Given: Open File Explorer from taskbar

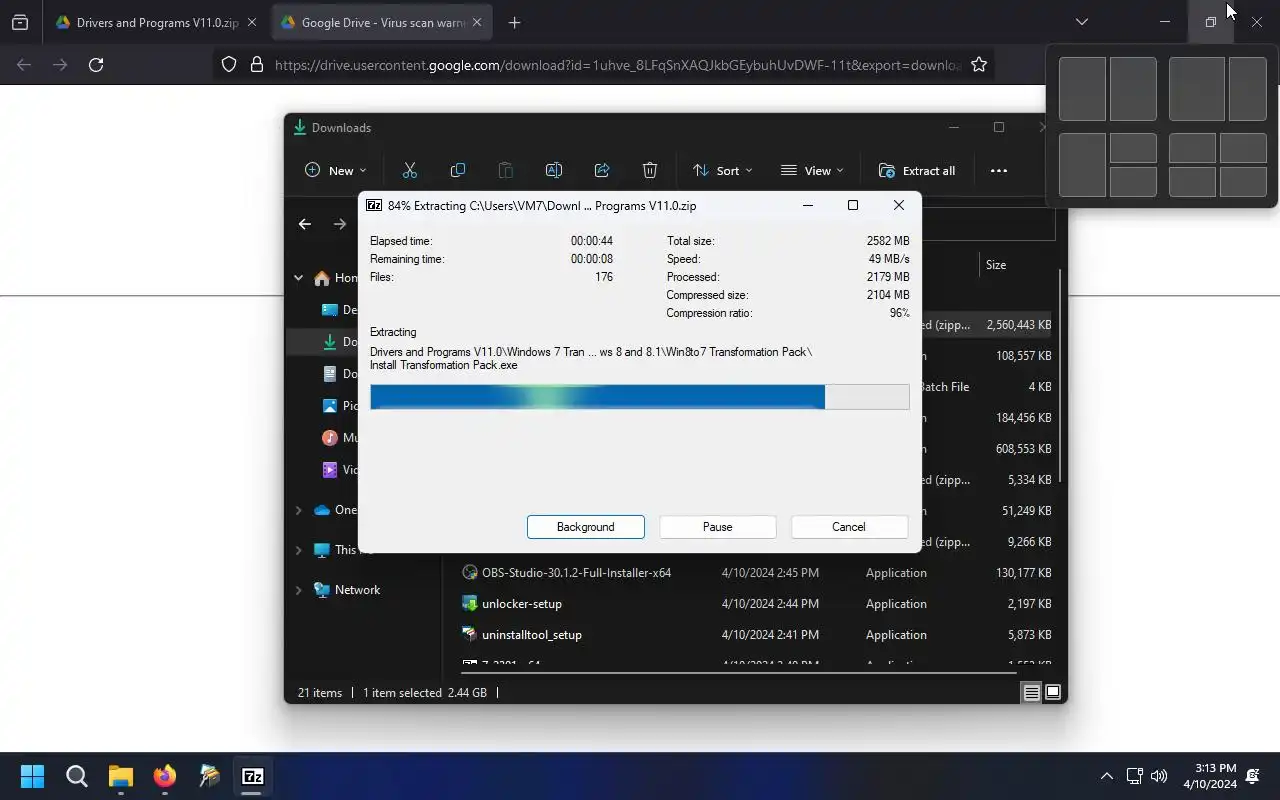Looking at the screenshot, I should pos(121,776).
